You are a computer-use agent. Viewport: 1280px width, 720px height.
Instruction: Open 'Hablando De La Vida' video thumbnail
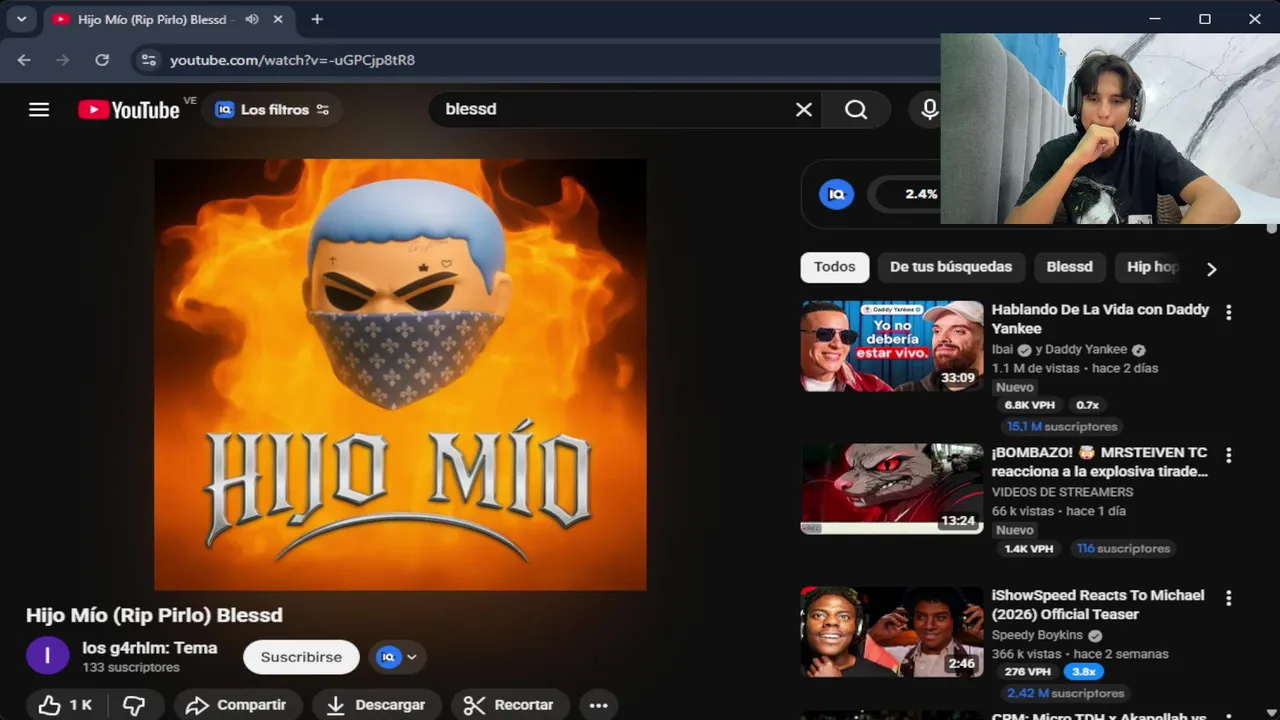[x=892, y=346]
